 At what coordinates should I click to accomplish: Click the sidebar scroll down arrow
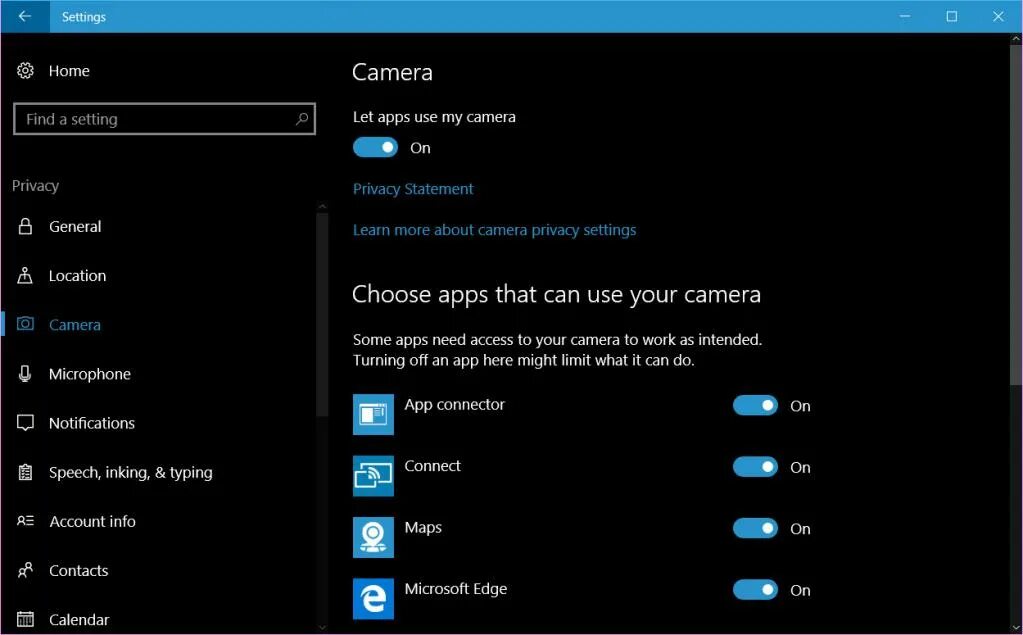322,626
